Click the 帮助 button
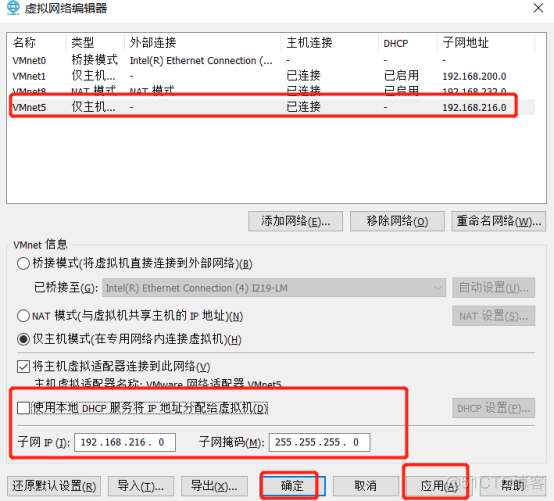The height and width of the screenshot is (501, 554). tap(512, 486)
